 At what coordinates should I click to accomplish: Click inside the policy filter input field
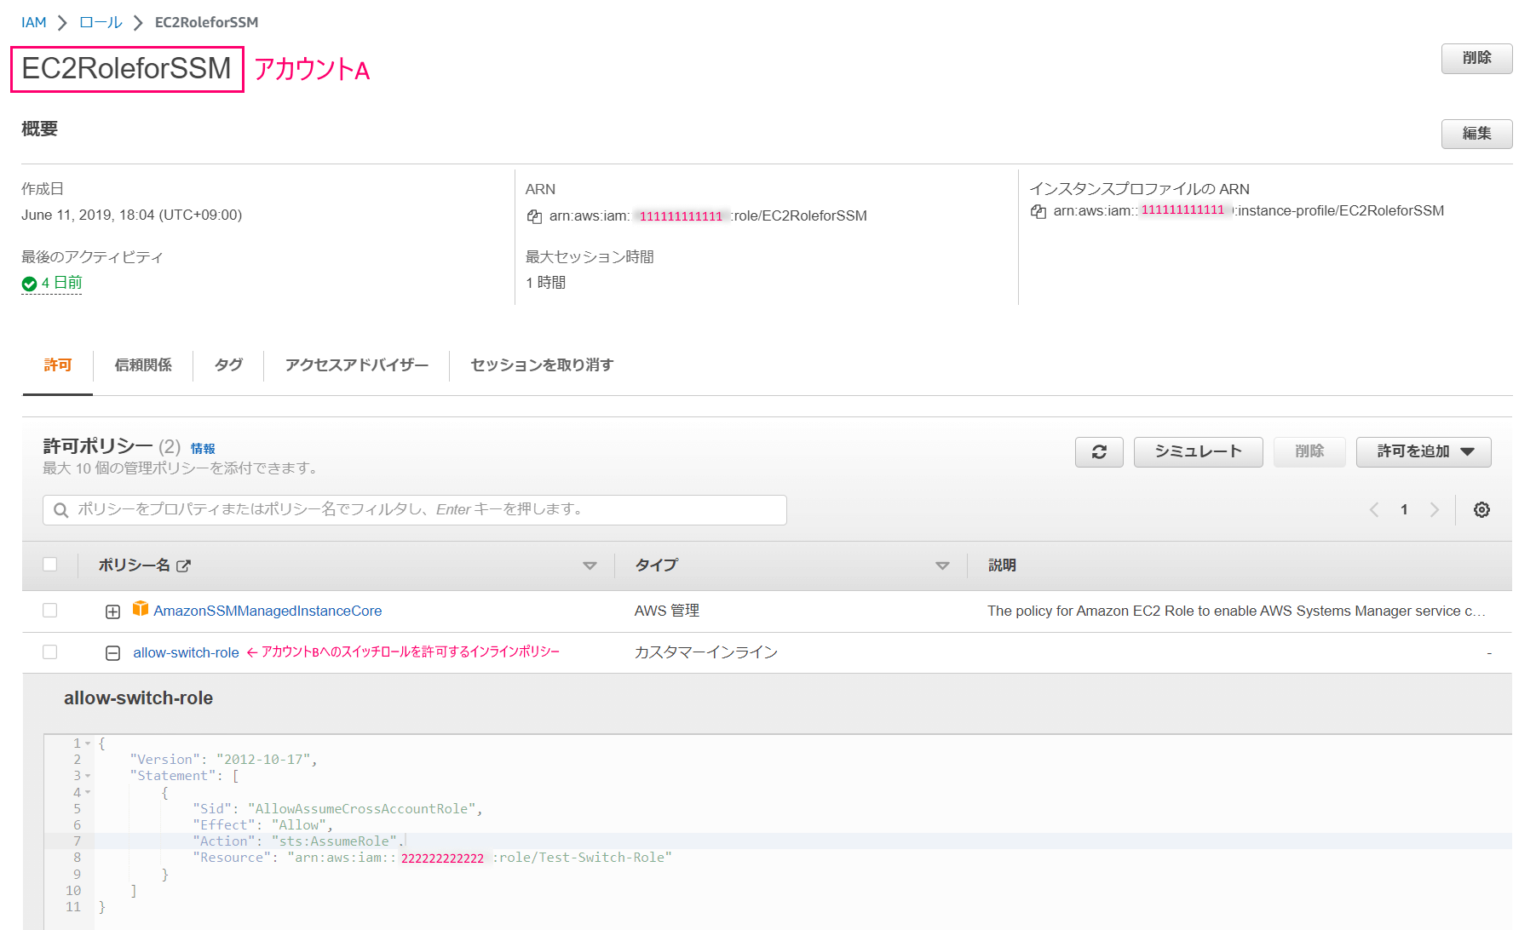coord(400,509)
